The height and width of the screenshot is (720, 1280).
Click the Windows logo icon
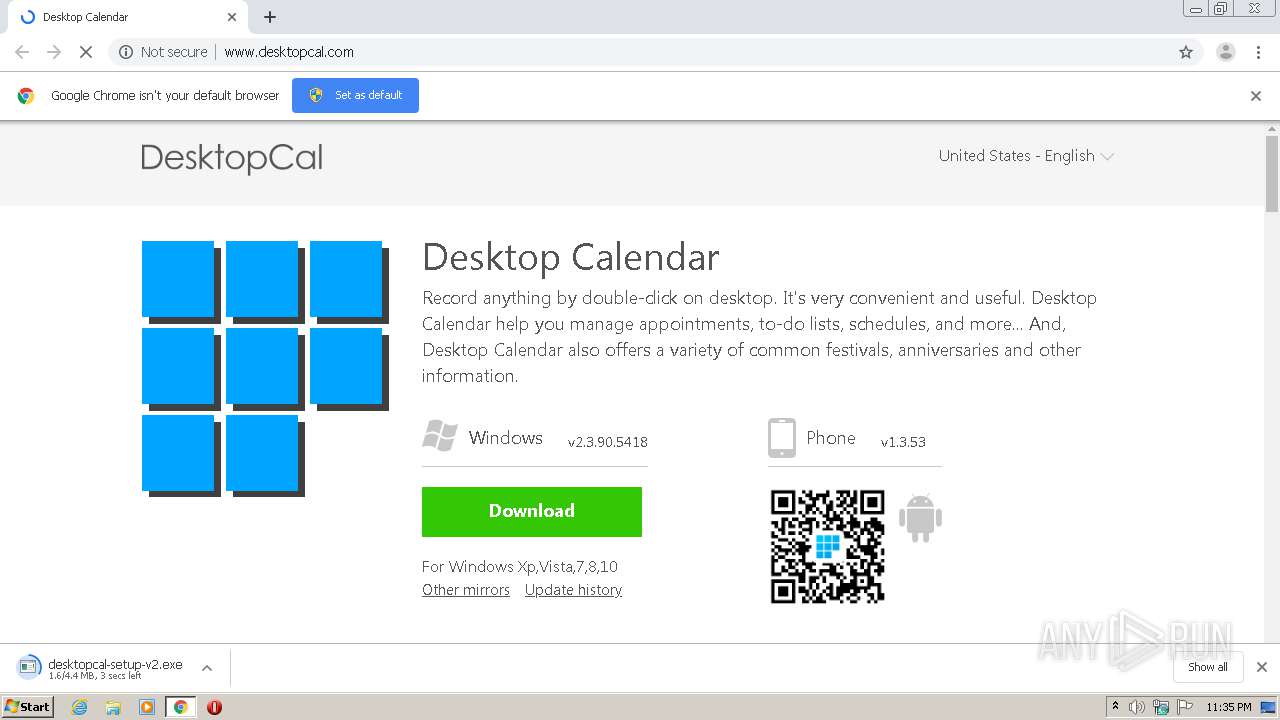click(x=440, y=437)
